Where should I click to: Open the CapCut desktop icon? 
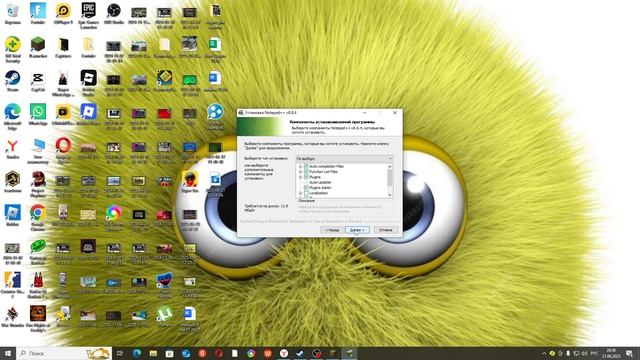(x=38, y=81)
